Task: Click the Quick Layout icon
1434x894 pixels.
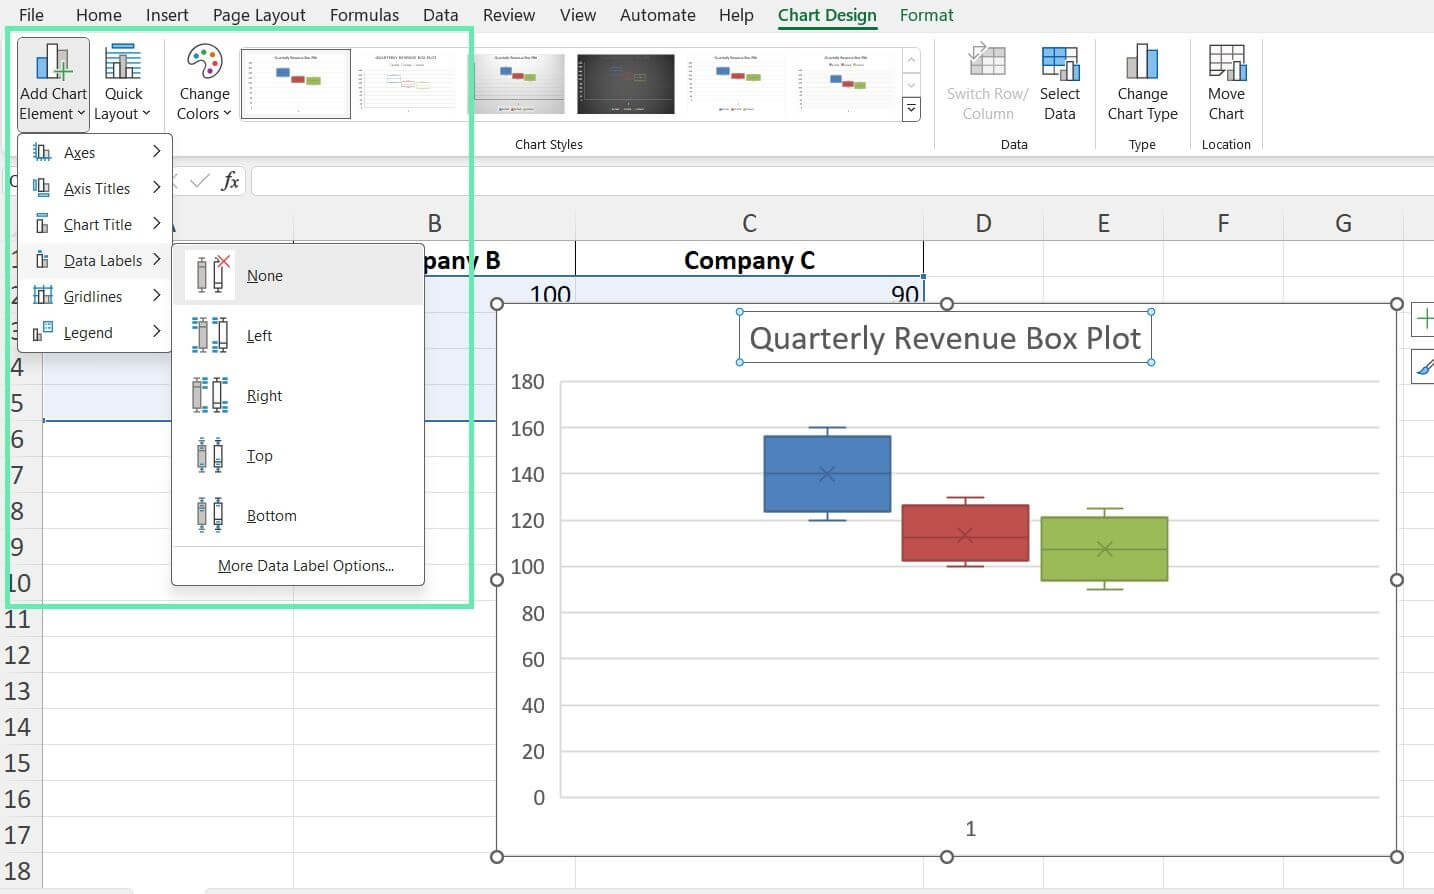Action: (123, 80)
